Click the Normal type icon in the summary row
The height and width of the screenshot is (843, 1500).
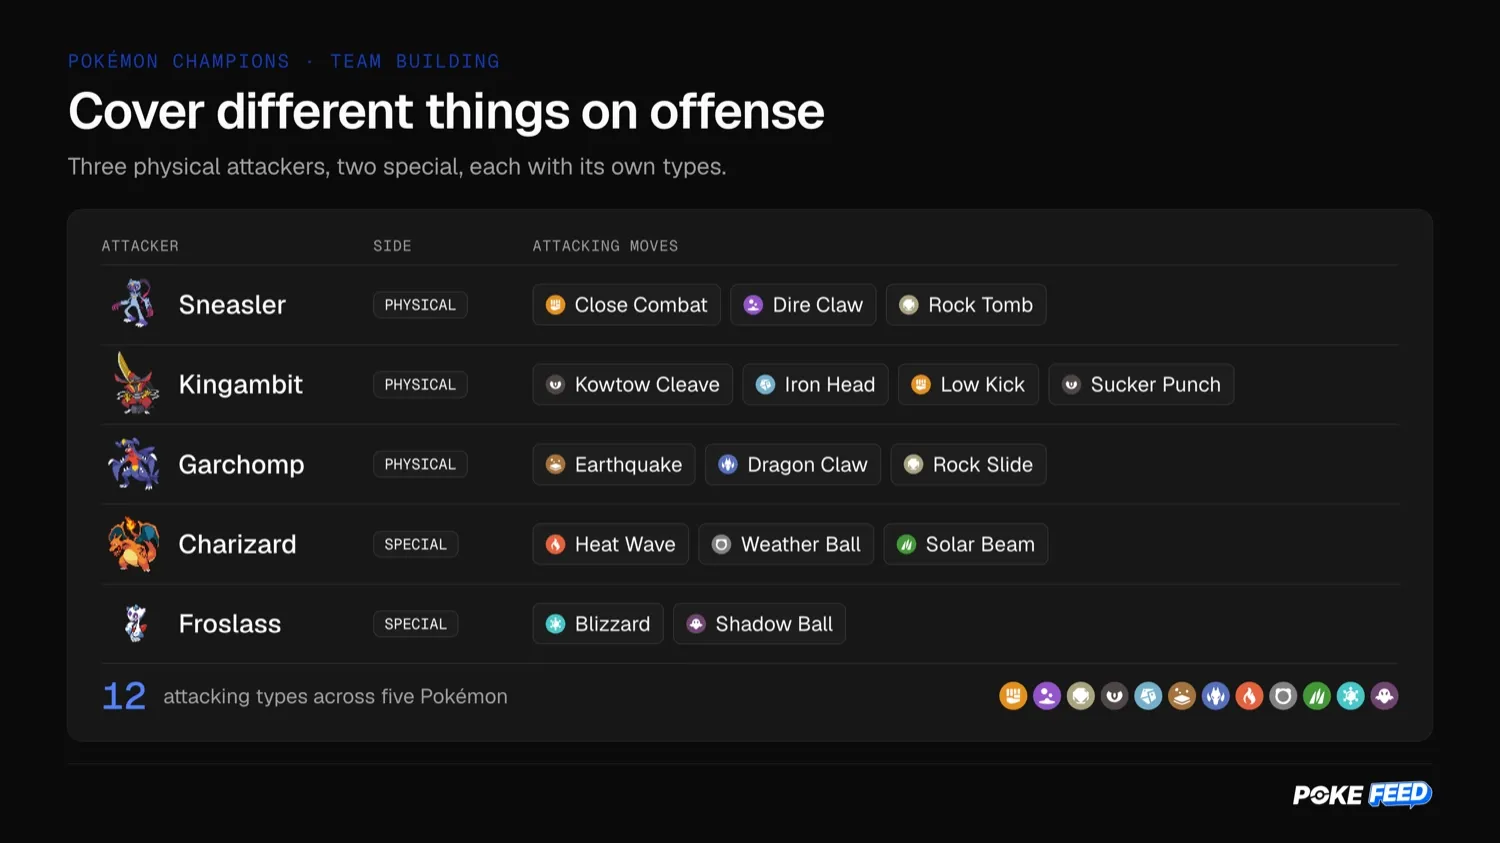point(1283,696)
